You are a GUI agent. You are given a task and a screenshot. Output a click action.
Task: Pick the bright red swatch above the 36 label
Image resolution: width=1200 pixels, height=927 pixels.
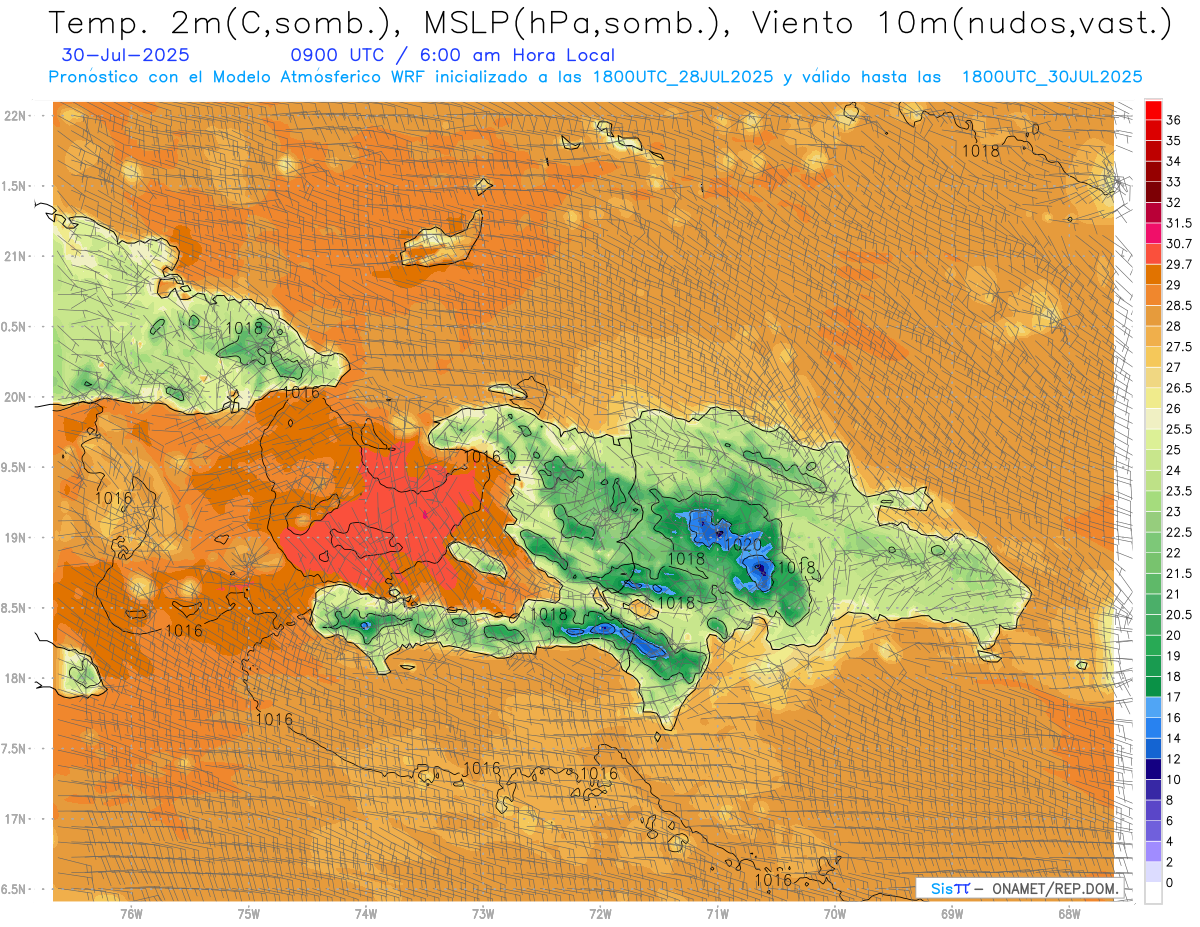coord(1153,110)
